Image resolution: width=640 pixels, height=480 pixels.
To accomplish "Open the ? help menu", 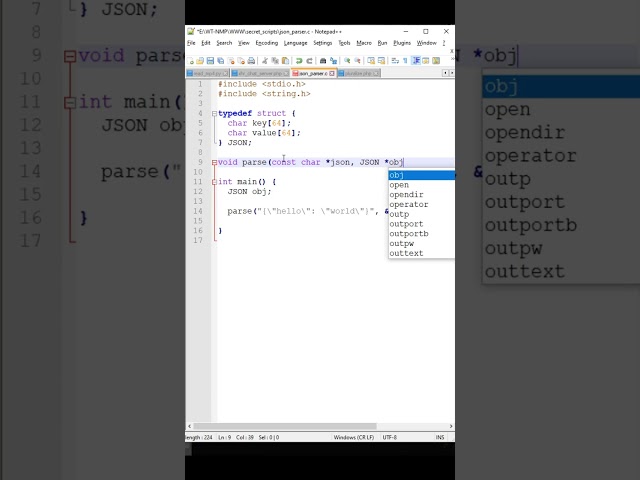I will pos(444,43).
